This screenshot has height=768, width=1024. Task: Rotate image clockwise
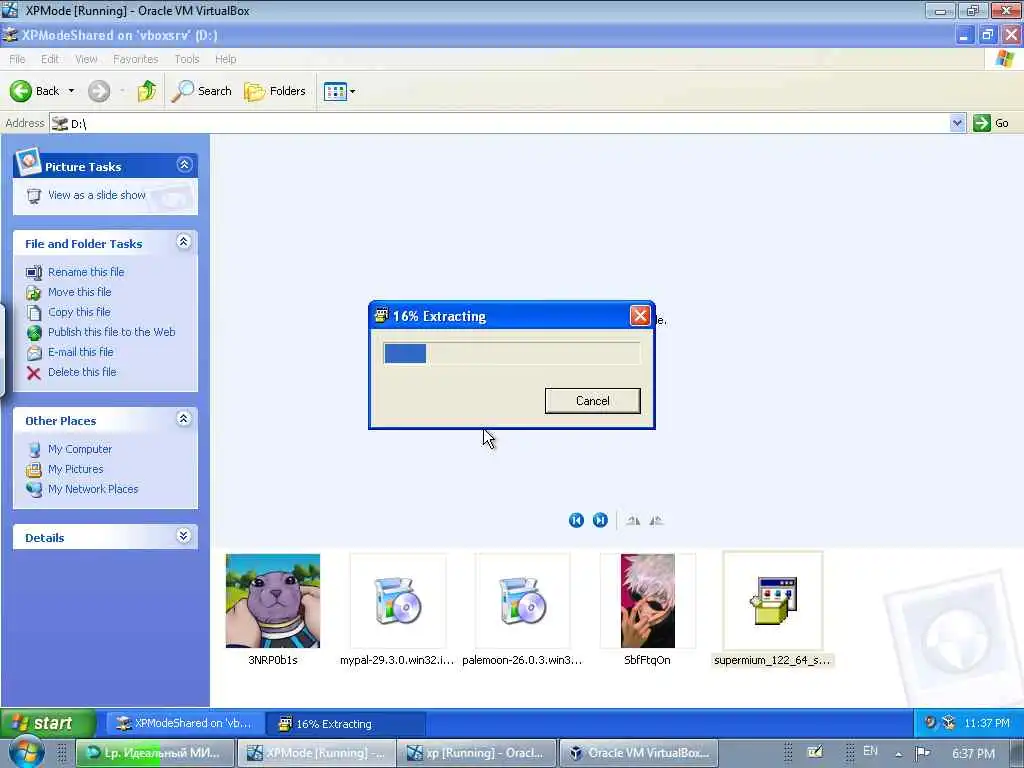pos(633,520)
